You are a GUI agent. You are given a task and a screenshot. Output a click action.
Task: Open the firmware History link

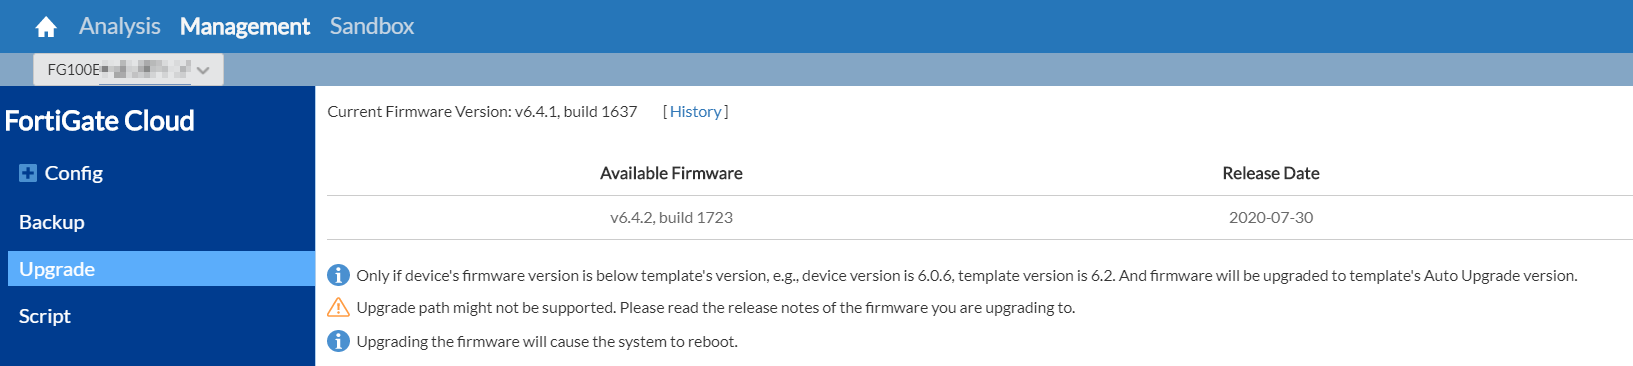click(695, 112)
